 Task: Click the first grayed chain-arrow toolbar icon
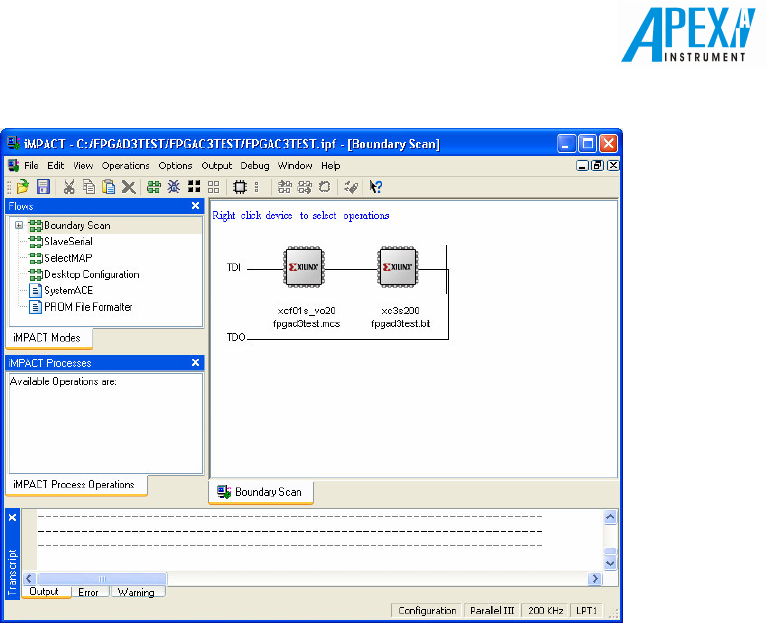coord(284,187)
